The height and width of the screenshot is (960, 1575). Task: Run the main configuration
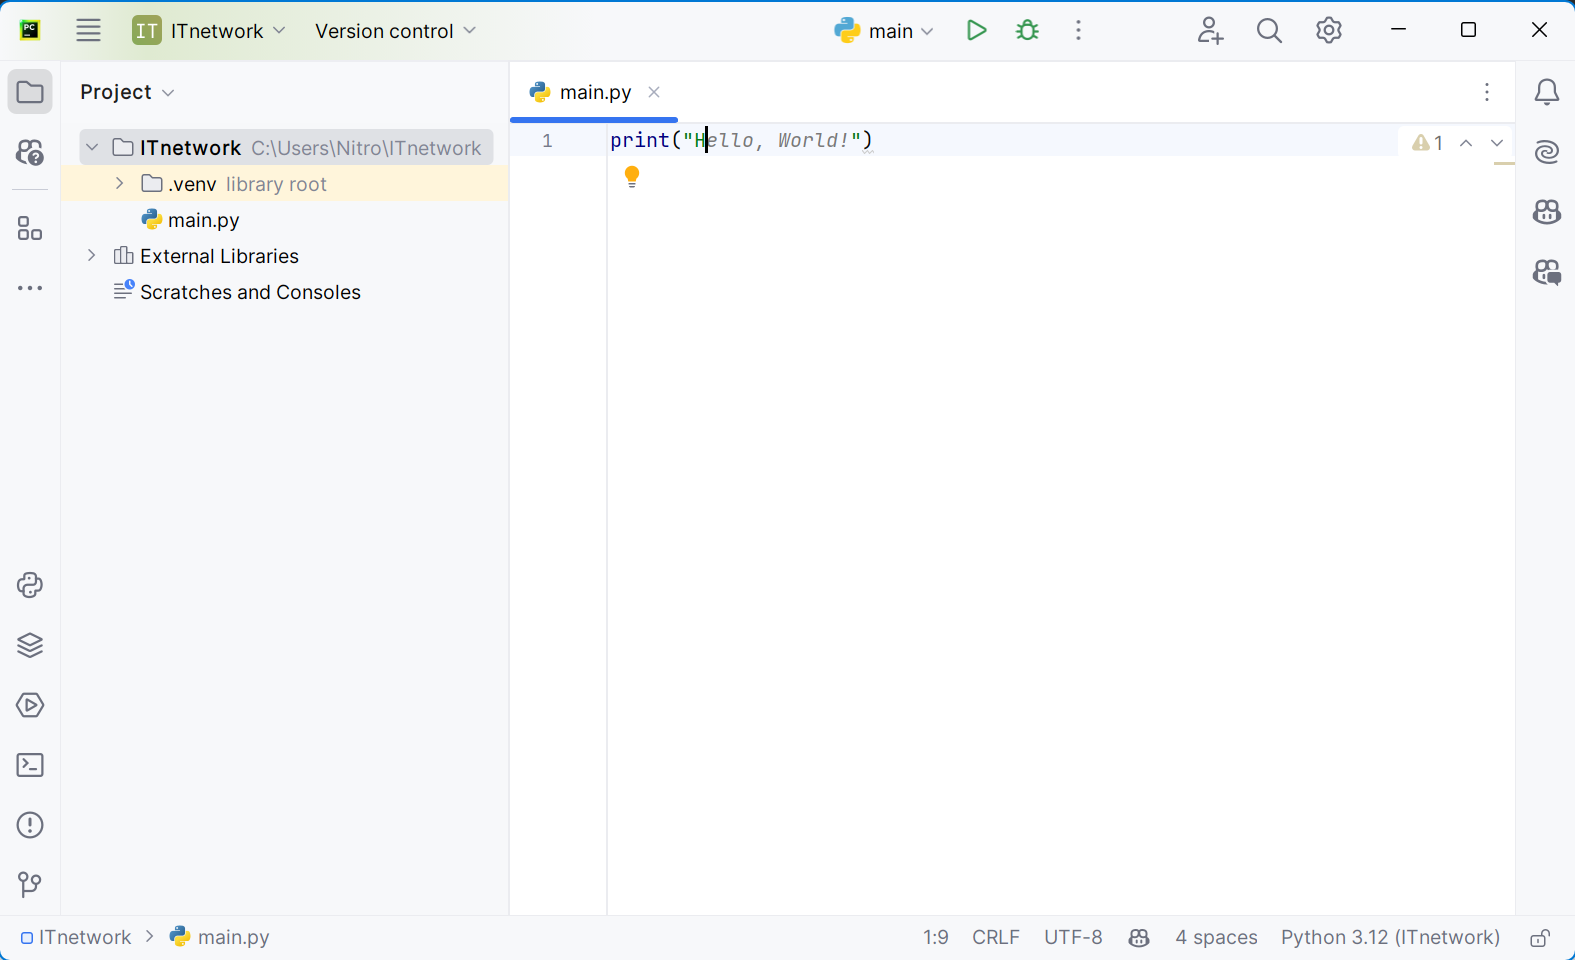[x=976, y=31]
